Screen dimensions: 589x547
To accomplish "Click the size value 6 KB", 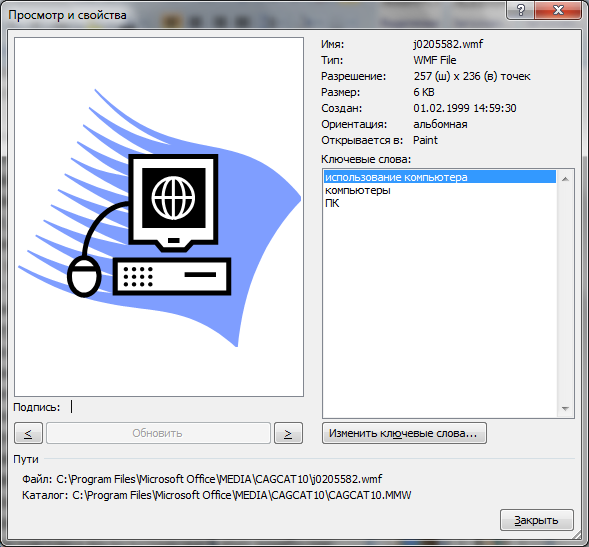I will [x=424, y=92].
